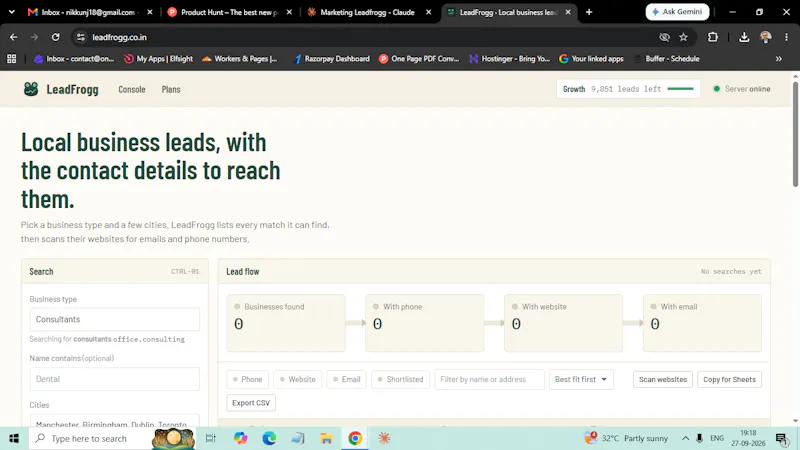Switch to Marketing Leadfrogg Claude tab
The image size is (800, 450).
pyautogui.click(x=367, y=12)
